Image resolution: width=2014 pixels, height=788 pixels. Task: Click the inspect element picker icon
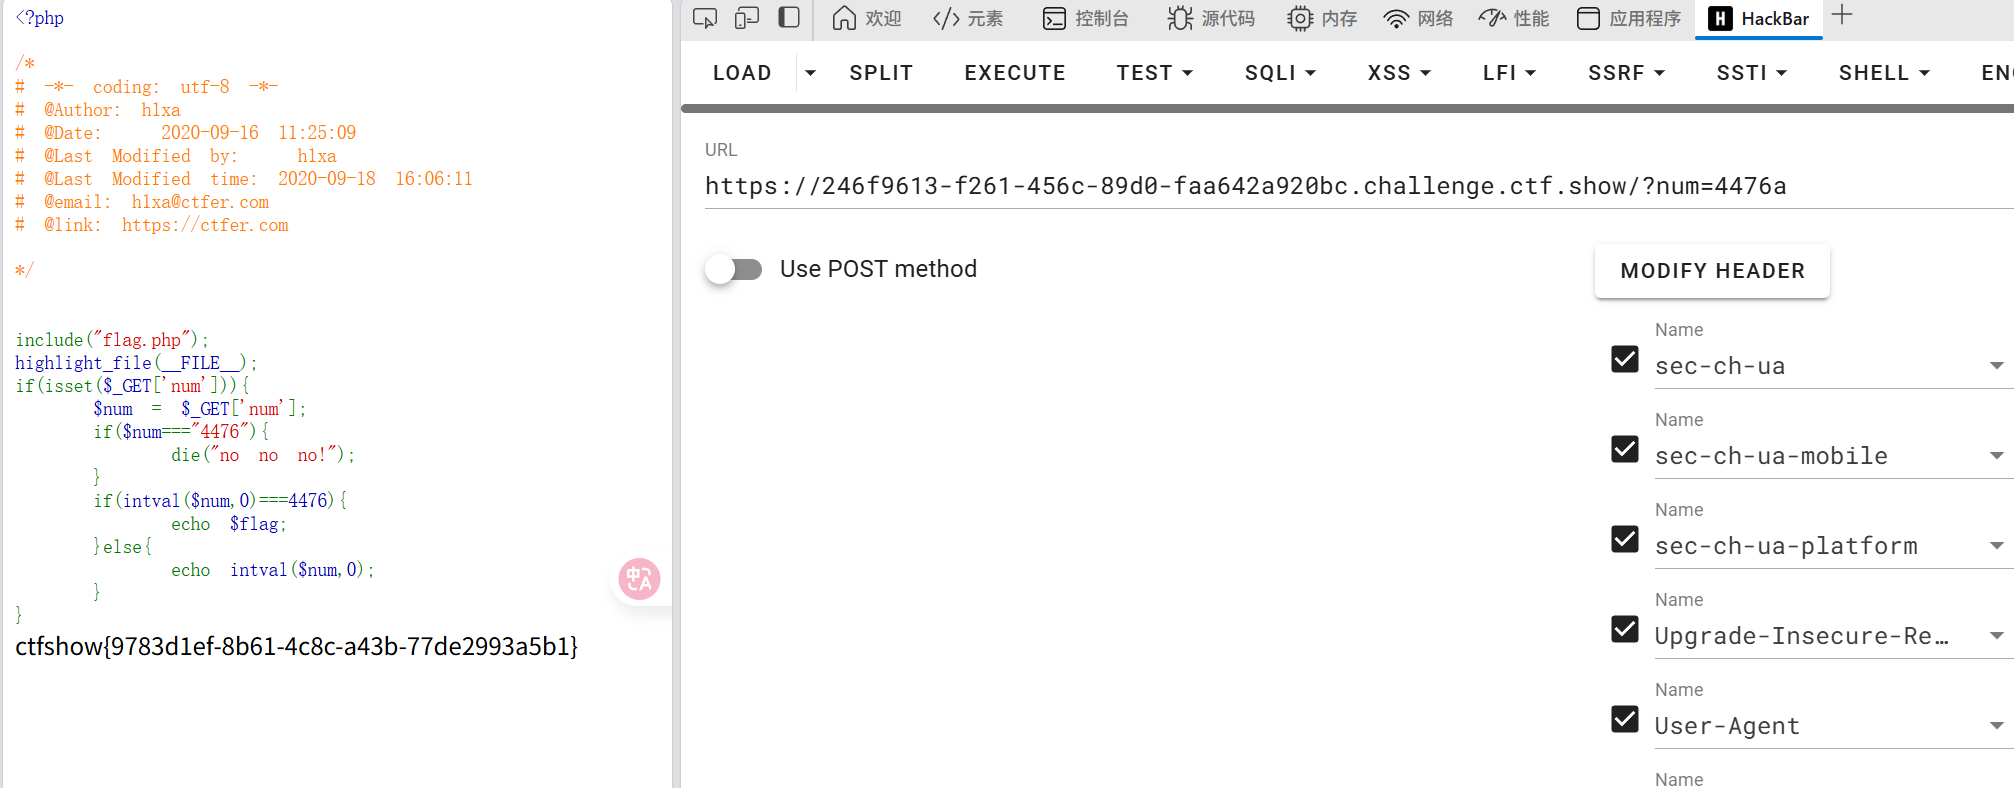705,18
